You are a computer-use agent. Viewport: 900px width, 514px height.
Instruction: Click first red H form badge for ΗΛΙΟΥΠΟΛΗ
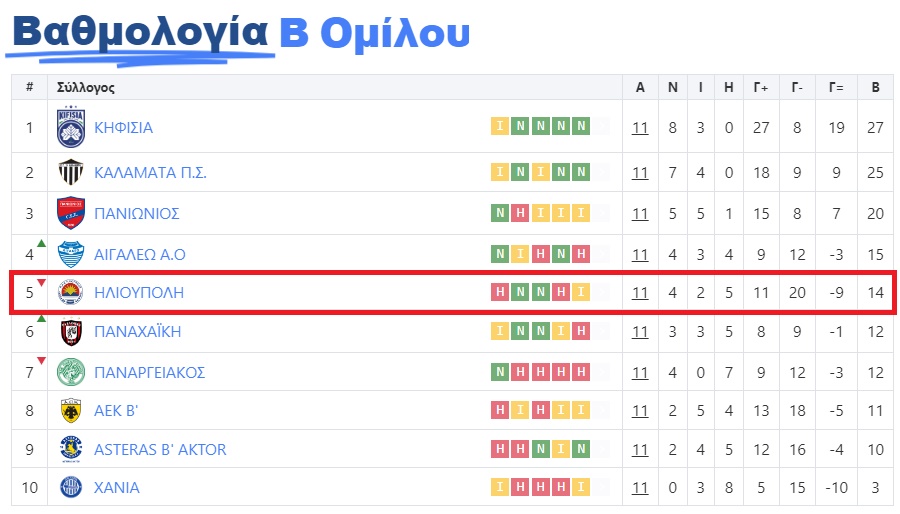(500, 291)
